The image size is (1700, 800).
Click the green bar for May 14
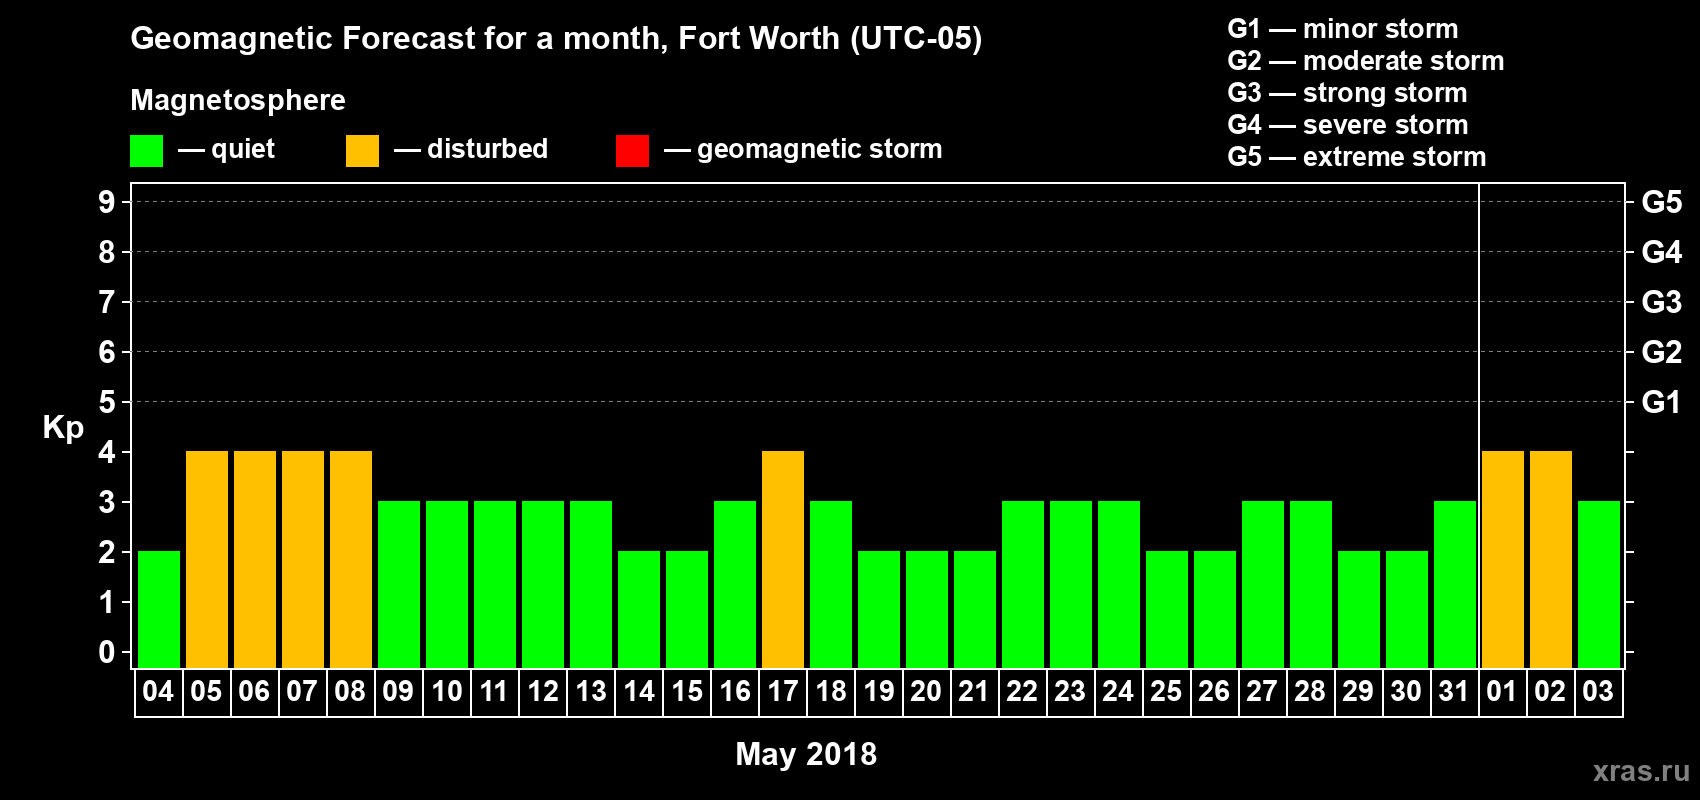pos(639,609)
